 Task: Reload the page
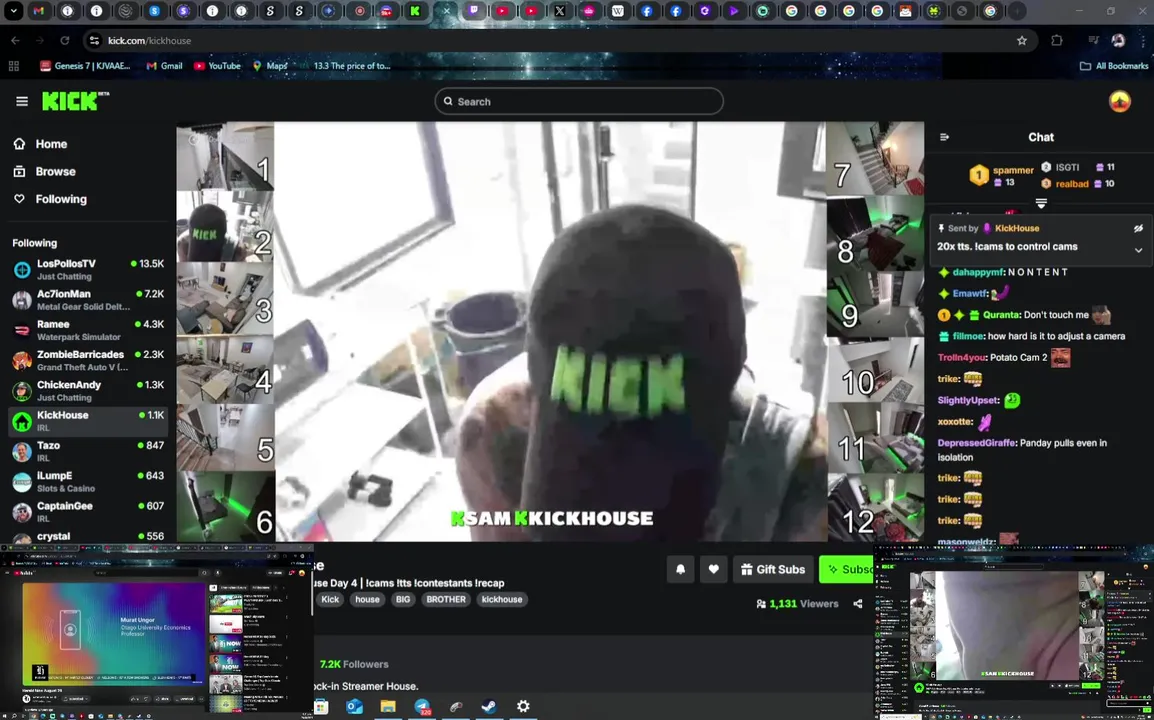click(x=65, y=40)
